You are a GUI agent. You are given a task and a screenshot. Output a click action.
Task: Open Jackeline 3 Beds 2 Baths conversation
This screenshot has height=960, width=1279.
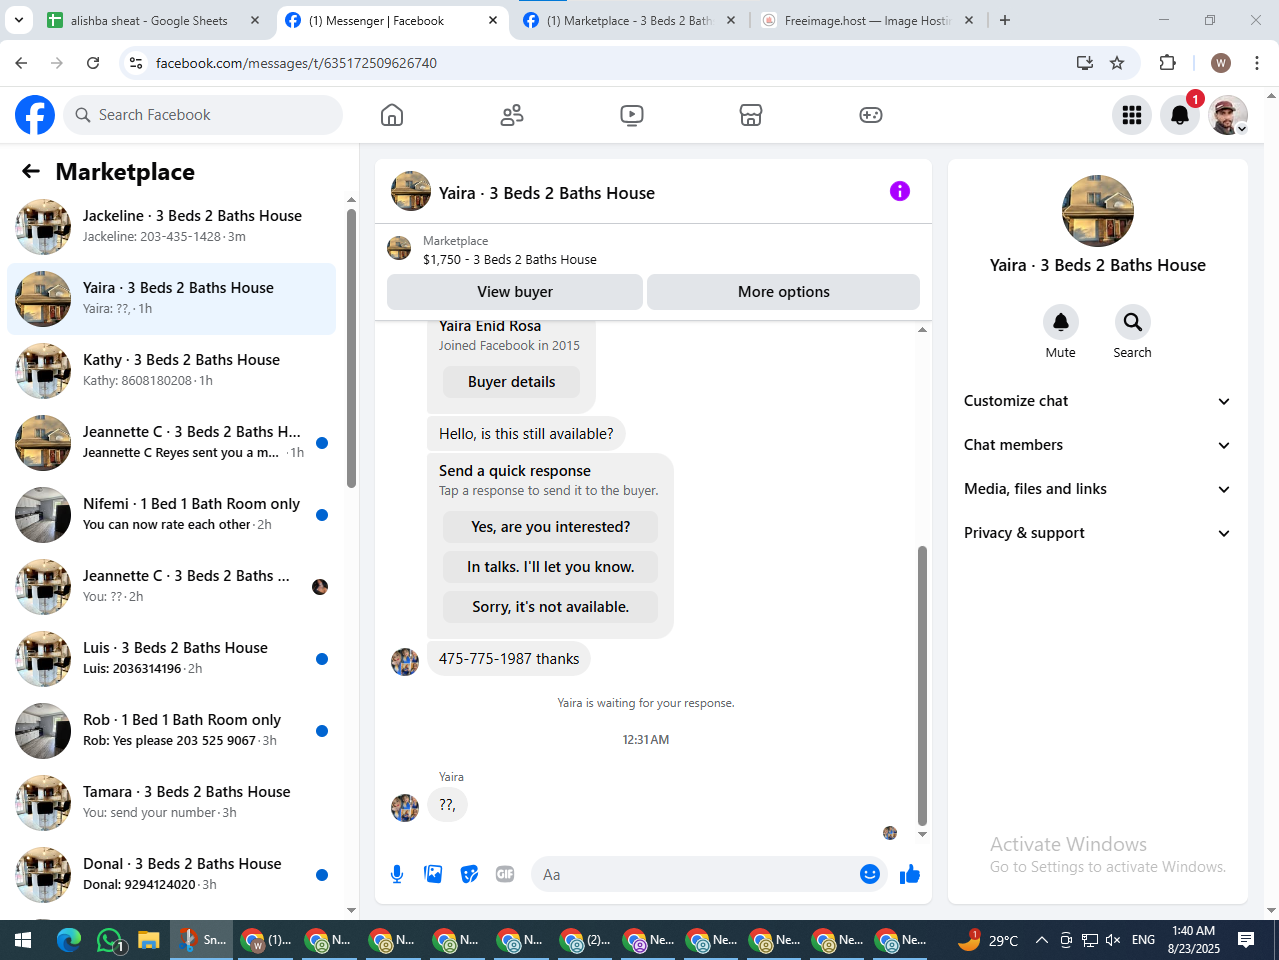pos(172,227)
